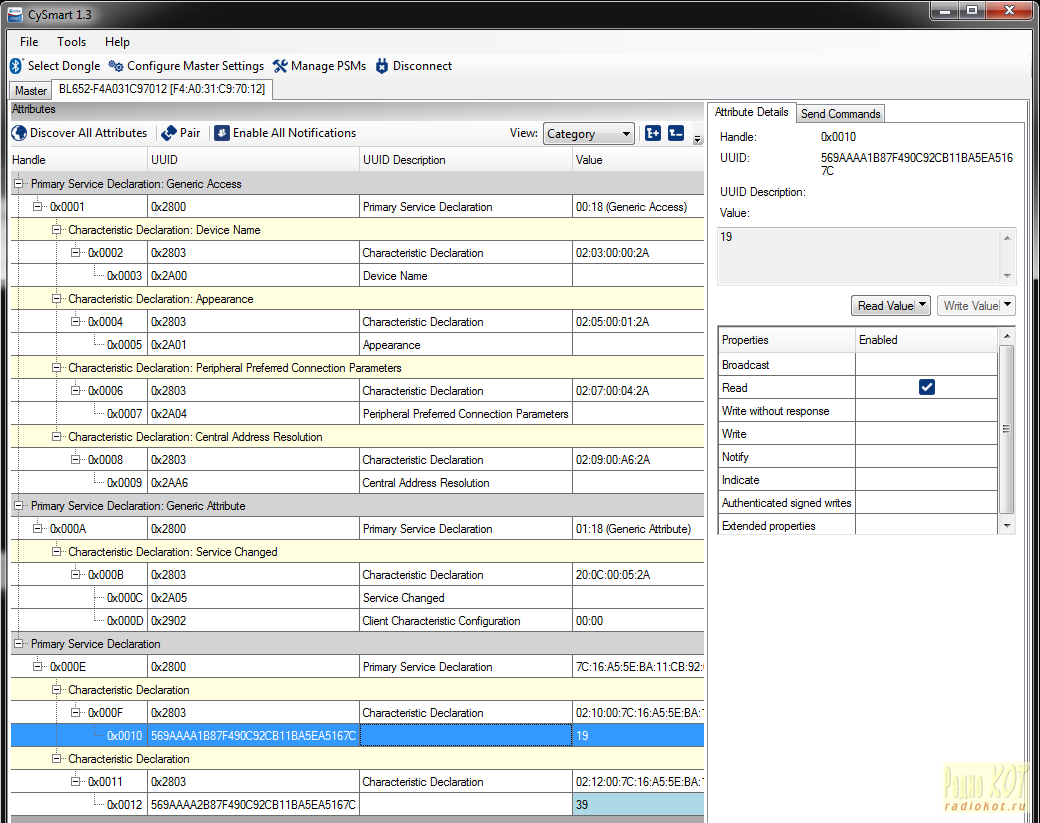Click the value cell '00:18 (Generic Access)'
The height and width of the screenshot is (823, 1040).
click(x=638, y=206)
